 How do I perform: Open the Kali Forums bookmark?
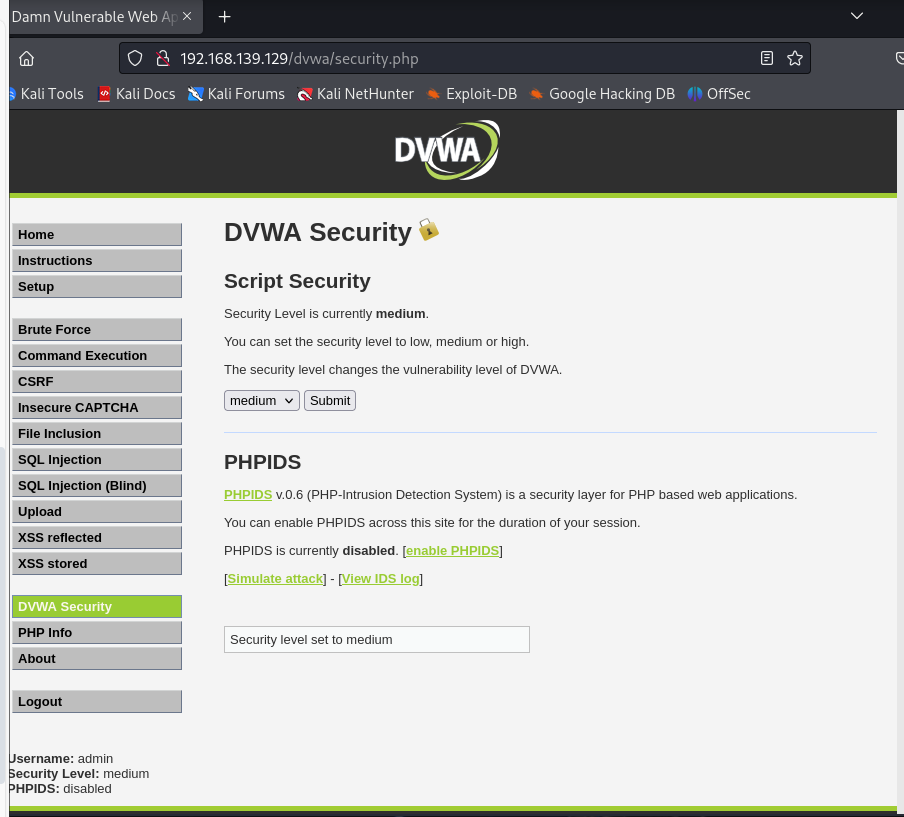[x=236, y=93]
